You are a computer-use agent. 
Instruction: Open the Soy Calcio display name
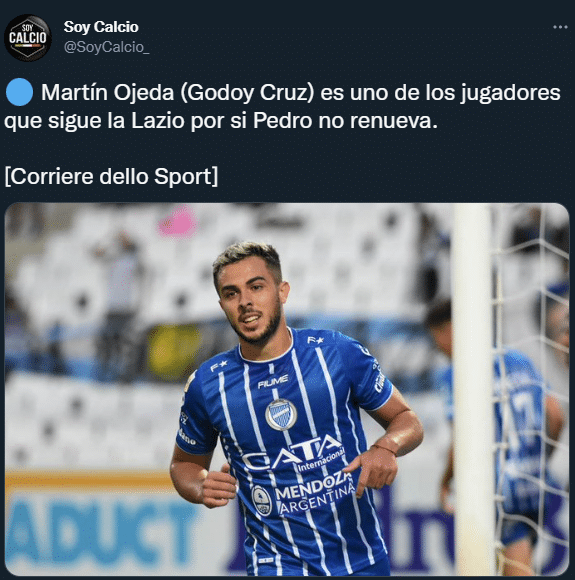click(101, 27)
